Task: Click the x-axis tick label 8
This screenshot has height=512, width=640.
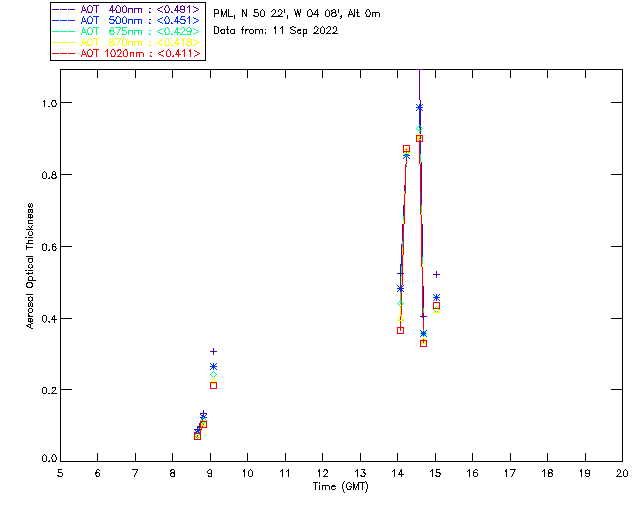Action: [173, 473]
